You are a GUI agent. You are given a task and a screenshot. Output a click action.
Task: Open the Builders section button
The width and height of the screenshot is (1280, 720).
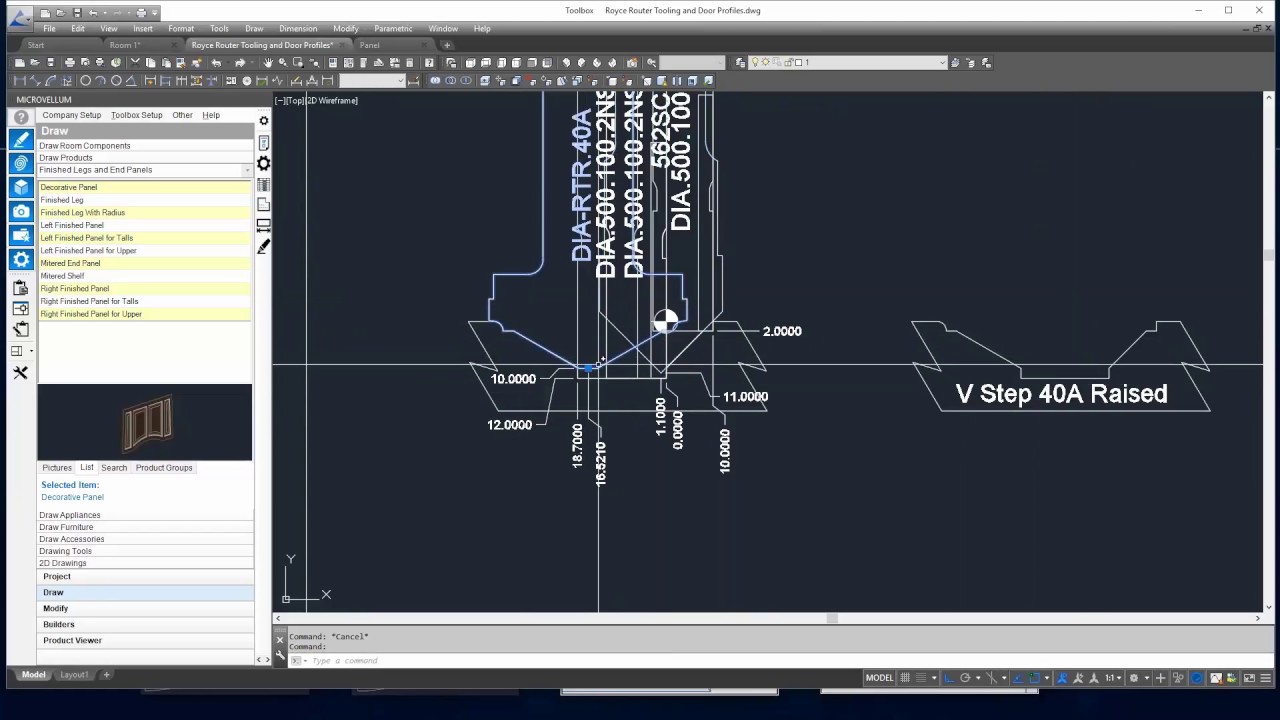click(x=145, y=624)
